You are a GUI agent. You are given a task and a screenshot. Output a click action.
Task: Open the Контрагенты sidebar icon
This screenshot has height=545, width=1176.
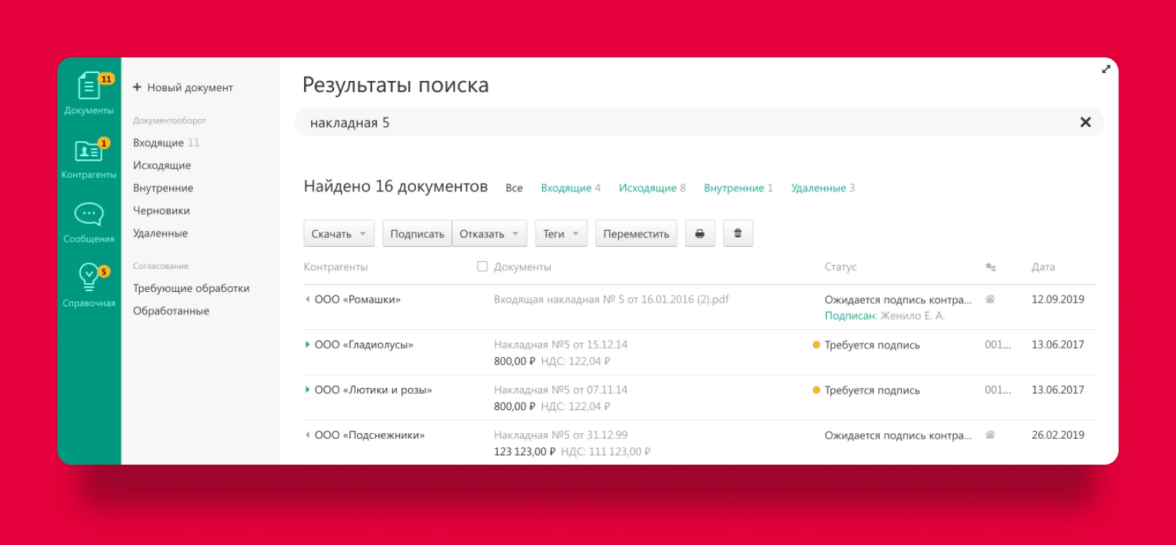pyautogui.click(x=88, y=158)
